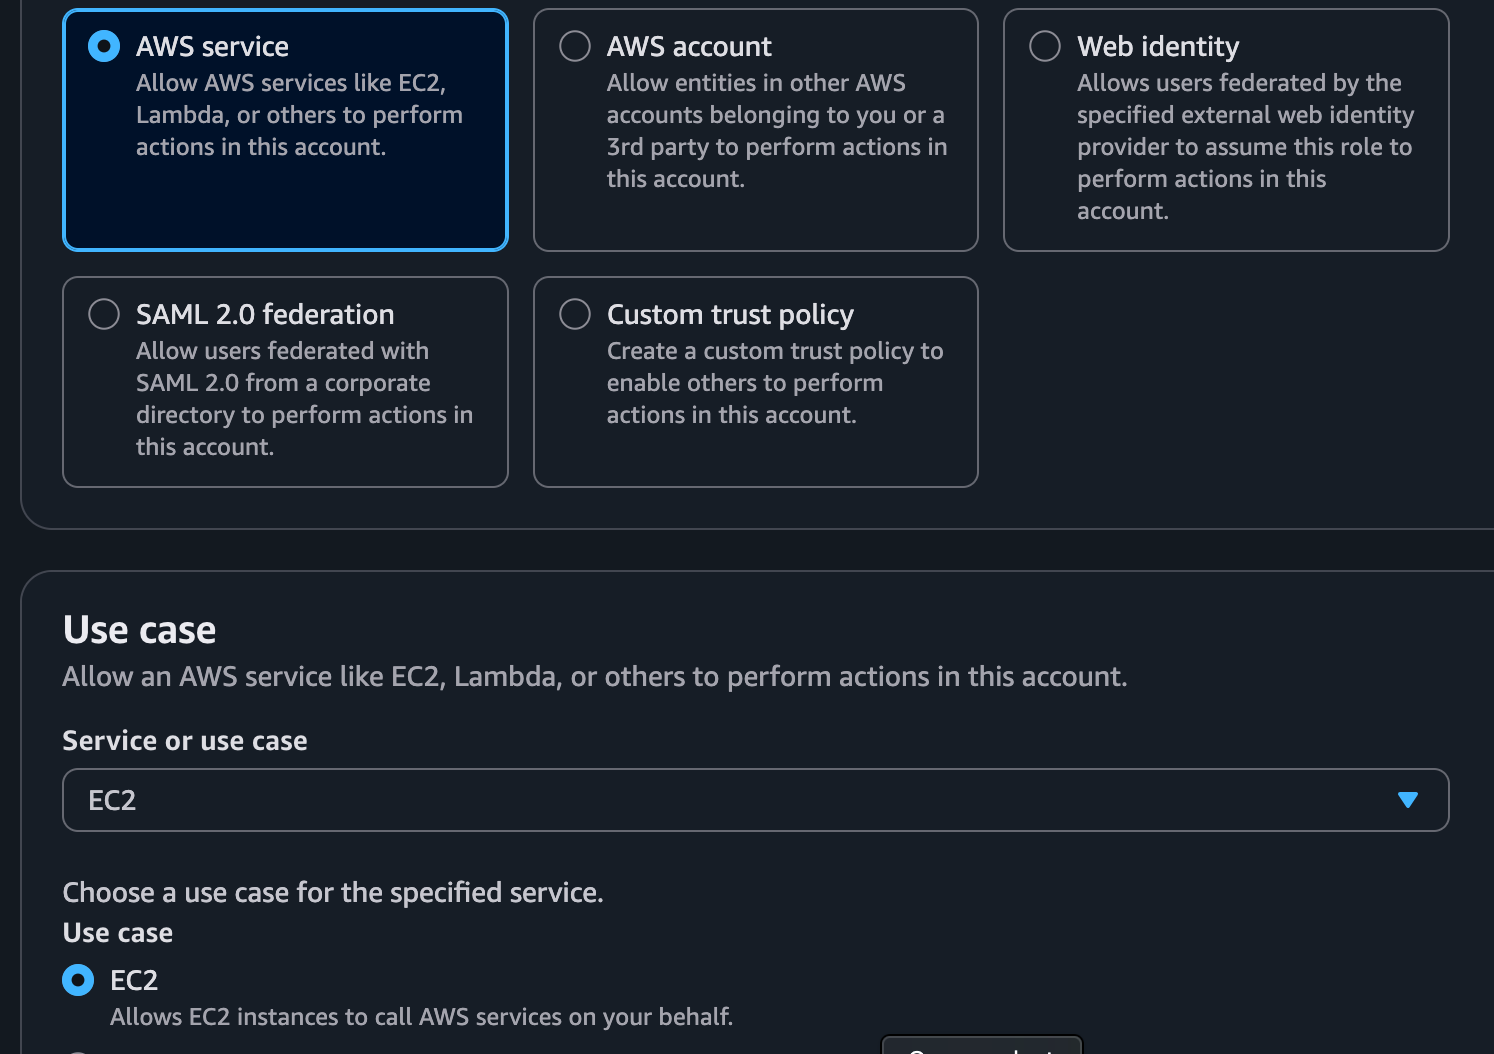Screen dimensions: 1494x1054
Task: Click the SAML 2.0 corporate directory description
Action: click(x=304, y=399)
